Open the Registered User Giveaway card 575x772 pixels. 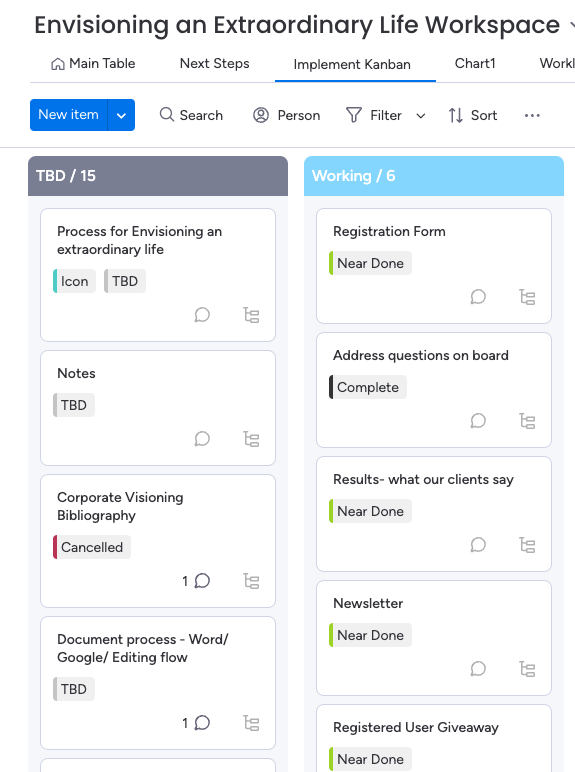[x=434, y=739]
